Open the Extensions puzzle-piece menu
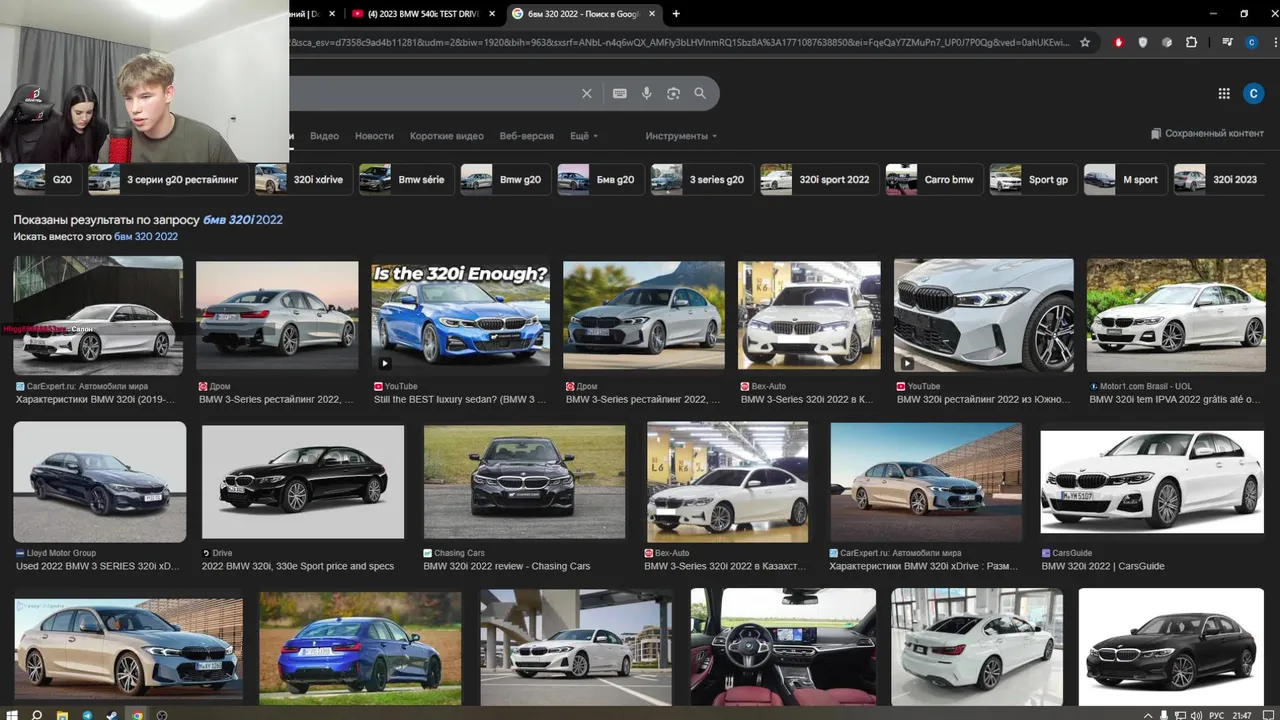Image resolution: width=1280 pixels, height=720 pixels. (x=1191, y=42)
